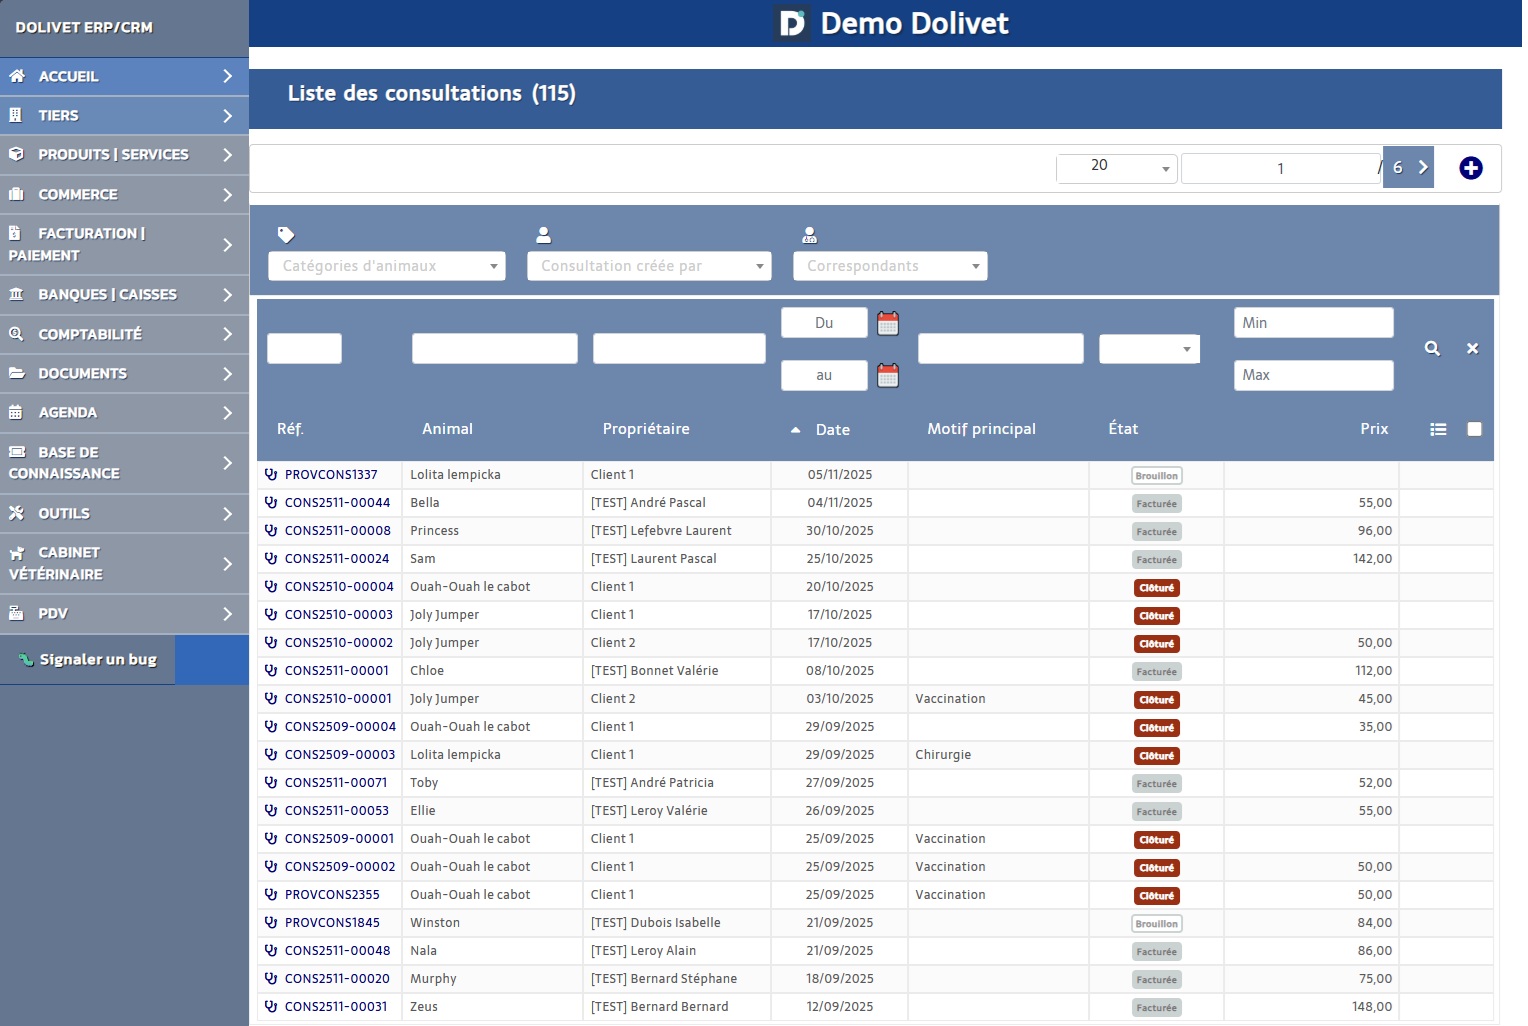Open the Agenda sidebar menu
The height and width of the screenshot is (1026, 1528).
124,413
